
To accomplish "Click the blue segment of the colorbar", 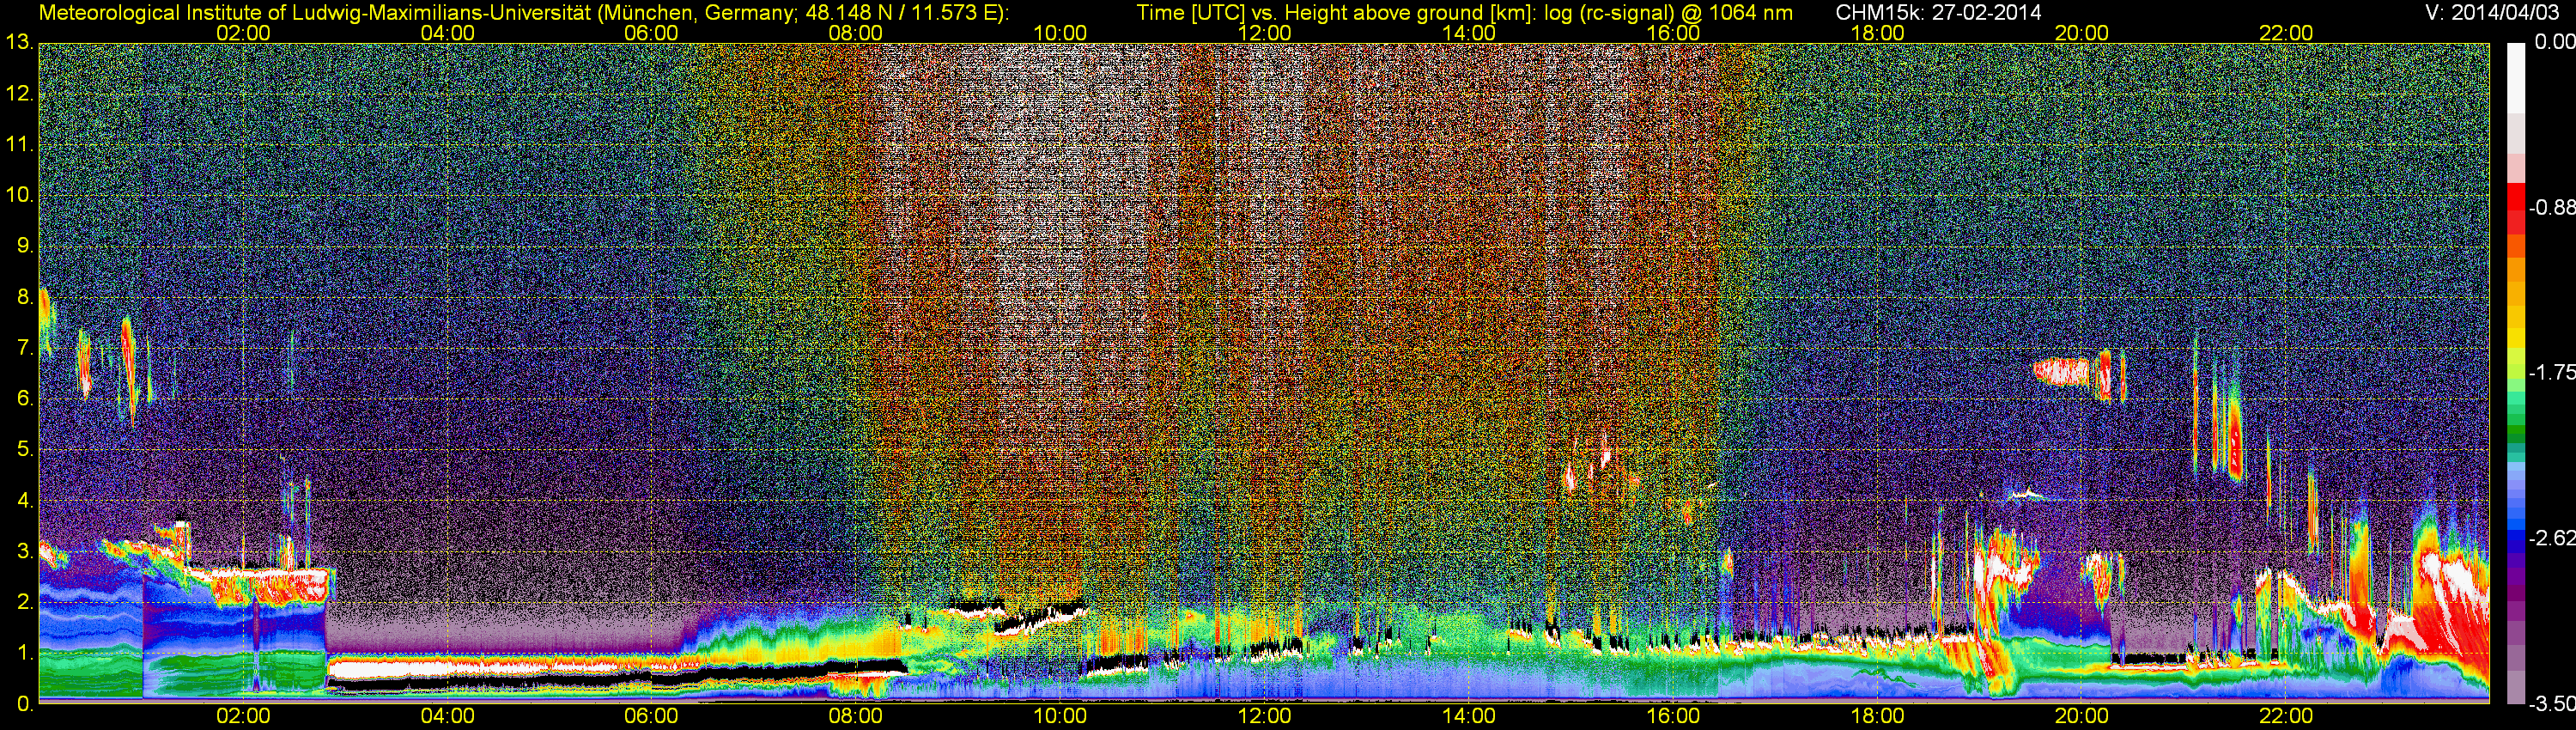I will click(2515, 535).
